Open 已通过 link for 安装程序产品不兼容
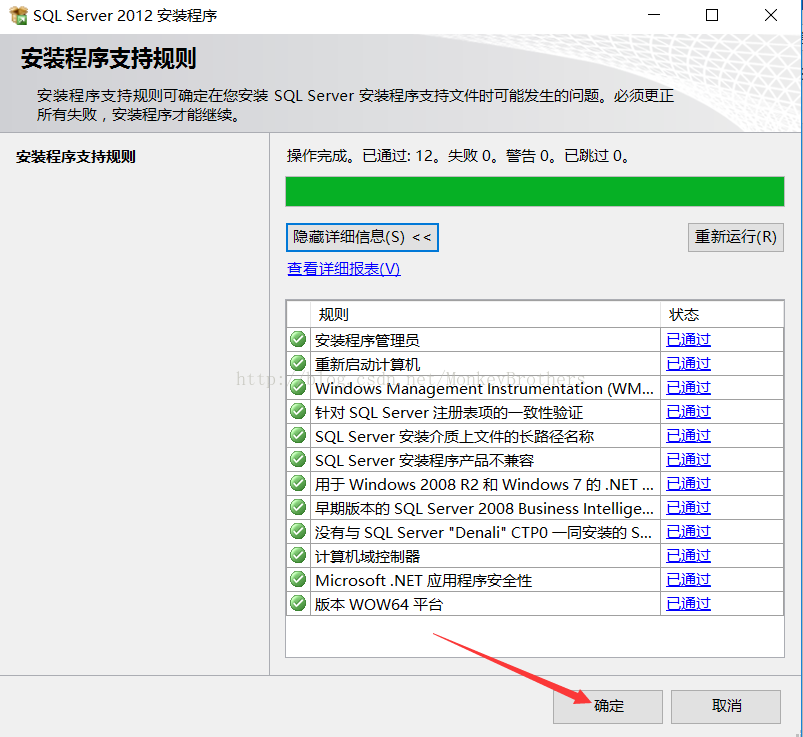Viewport: 803px width, 737px height. pyautogui.click(x=688, y=460)
